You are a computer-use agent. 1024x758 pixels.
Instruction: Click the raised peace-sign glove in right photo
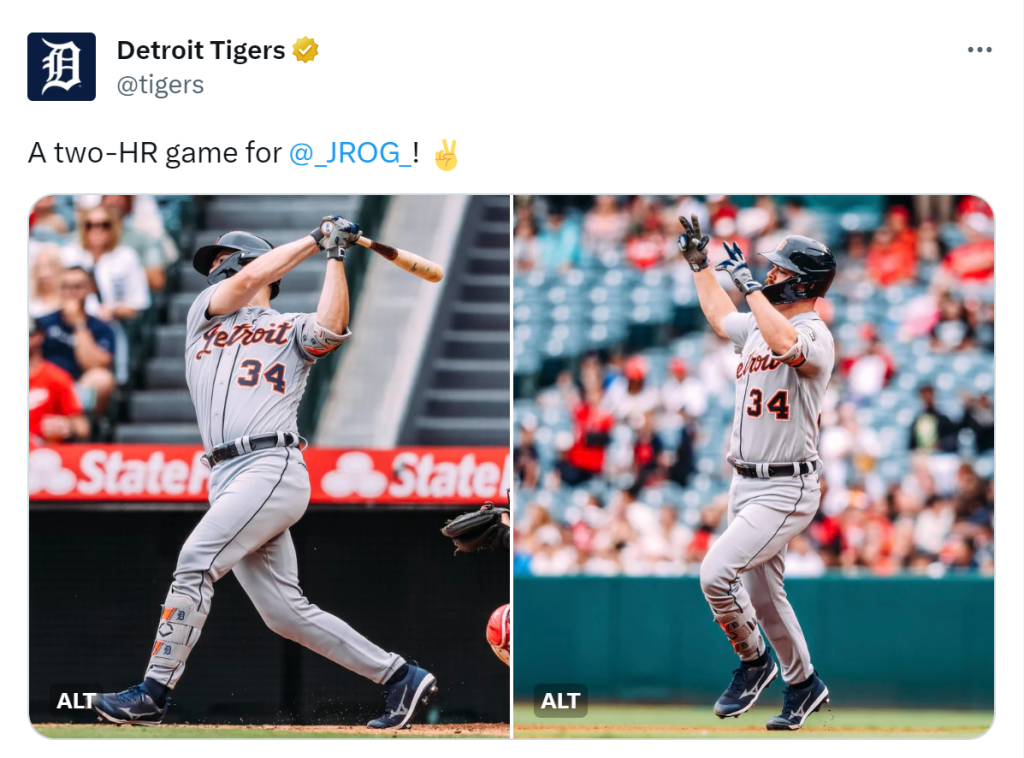[693, 242]
